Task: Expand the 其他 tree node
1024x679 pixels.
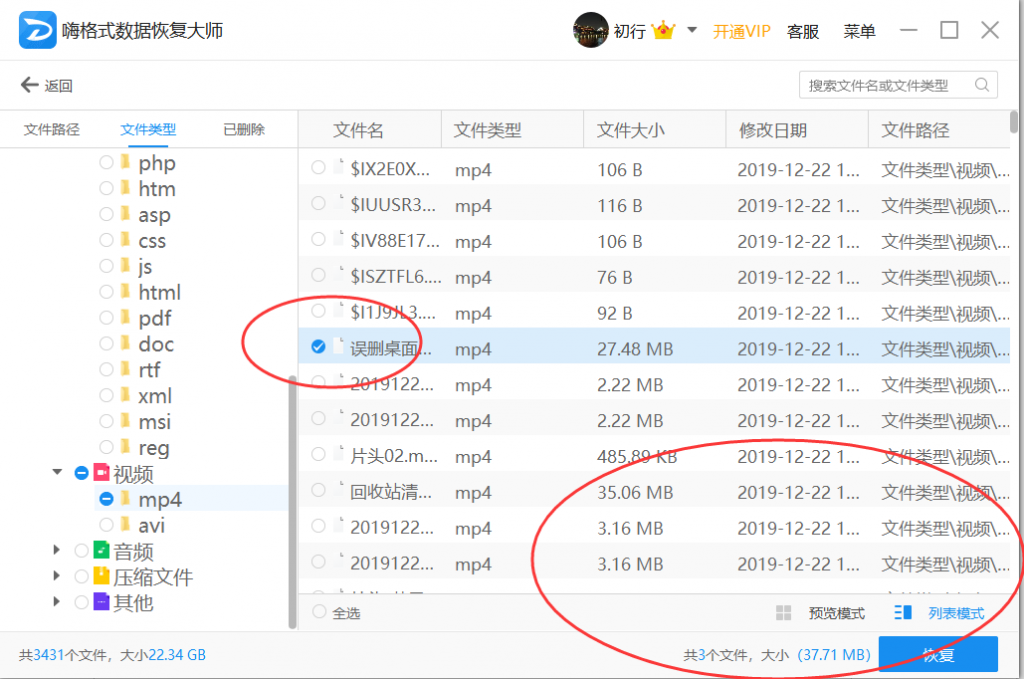Action: click(57, 601)
